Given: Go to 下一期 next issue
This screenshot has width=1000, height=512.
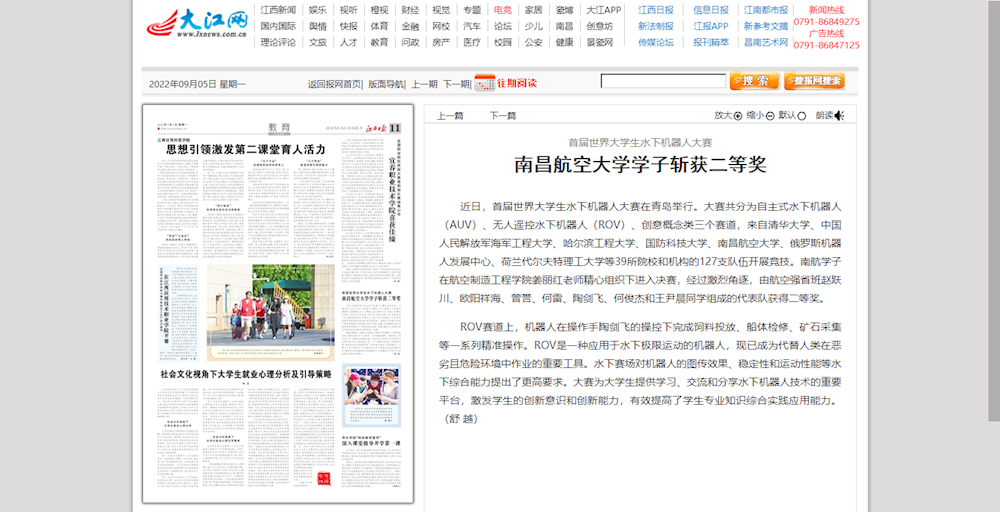Looking at the screenshot, I should click(x=456, y=84).
